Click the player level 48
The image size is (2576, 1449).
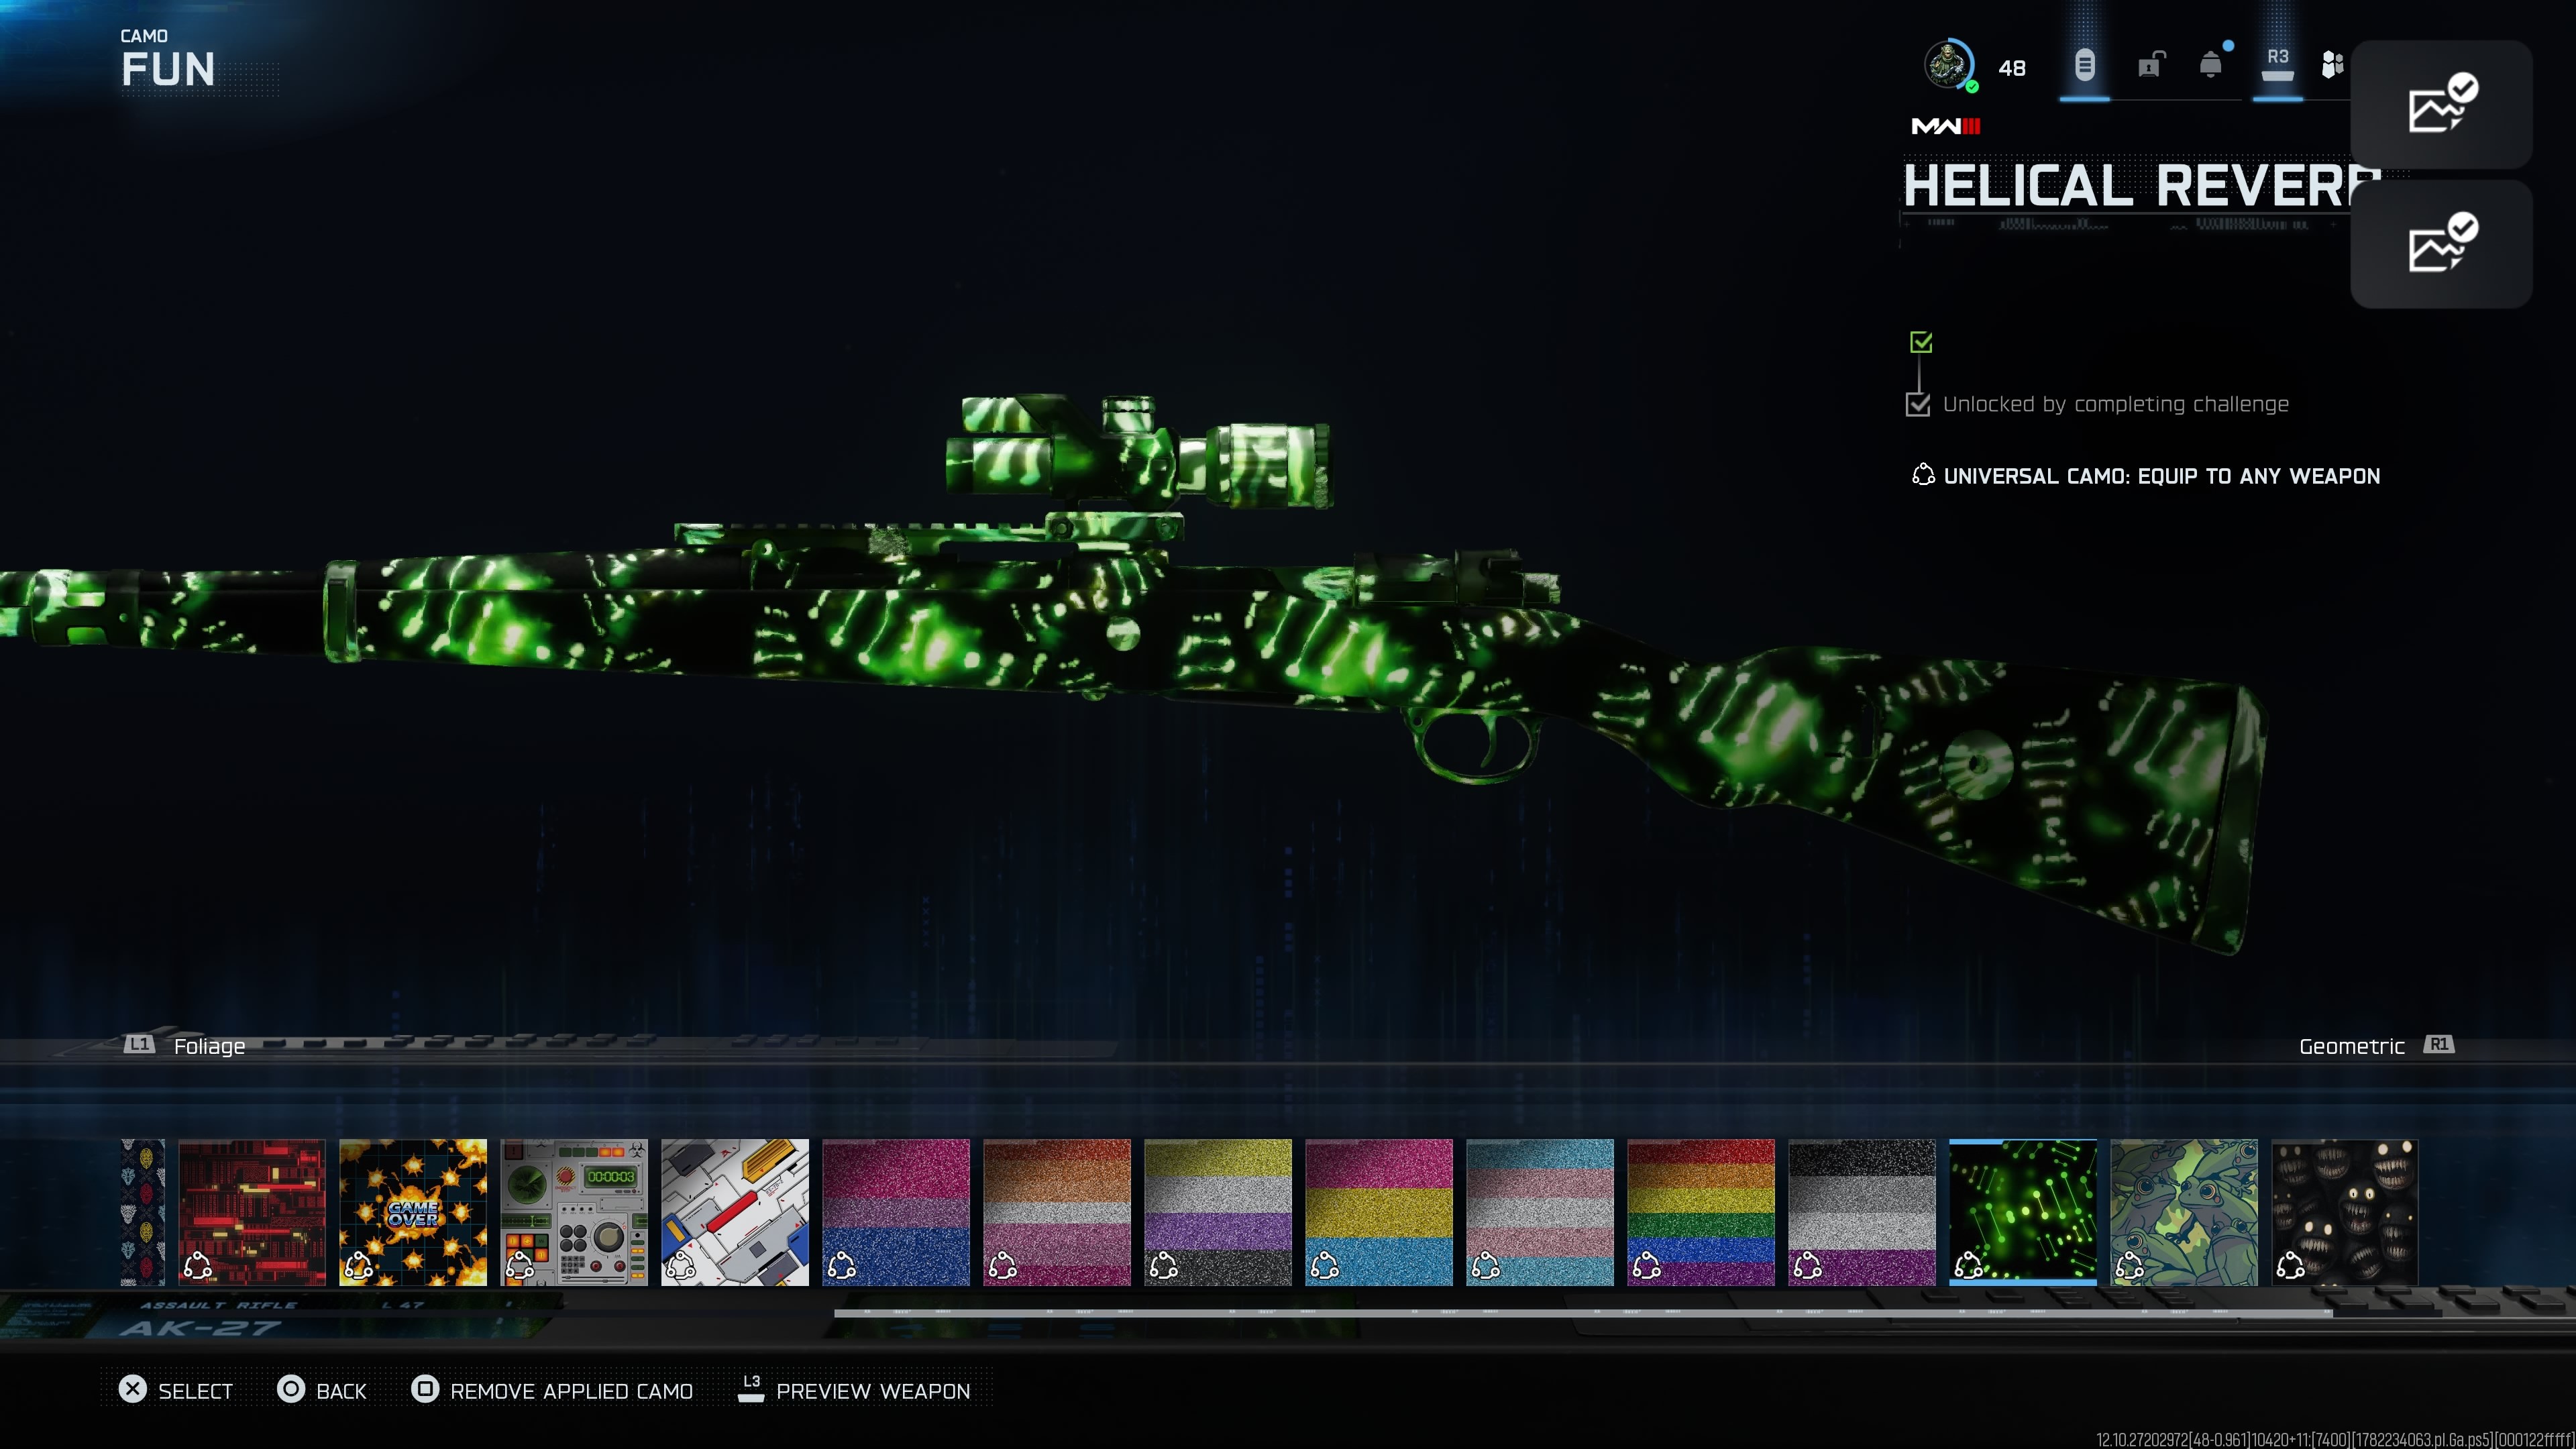[2012, 68]
